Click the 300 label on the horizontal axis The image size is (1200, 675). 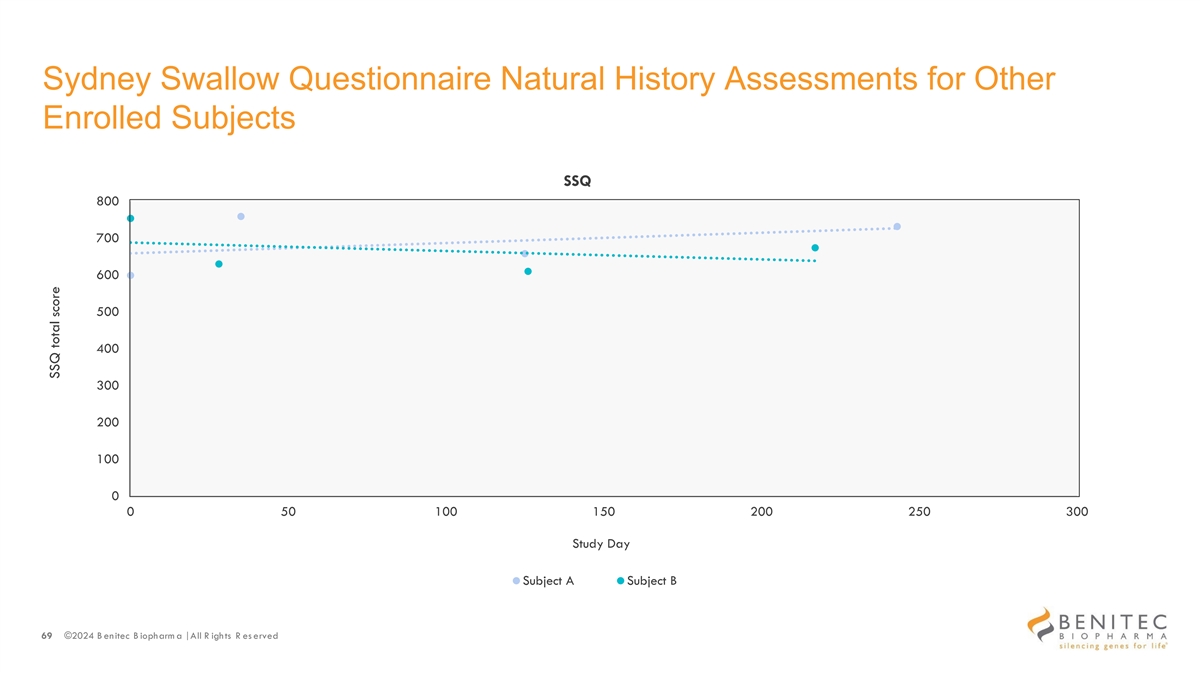1076,512
